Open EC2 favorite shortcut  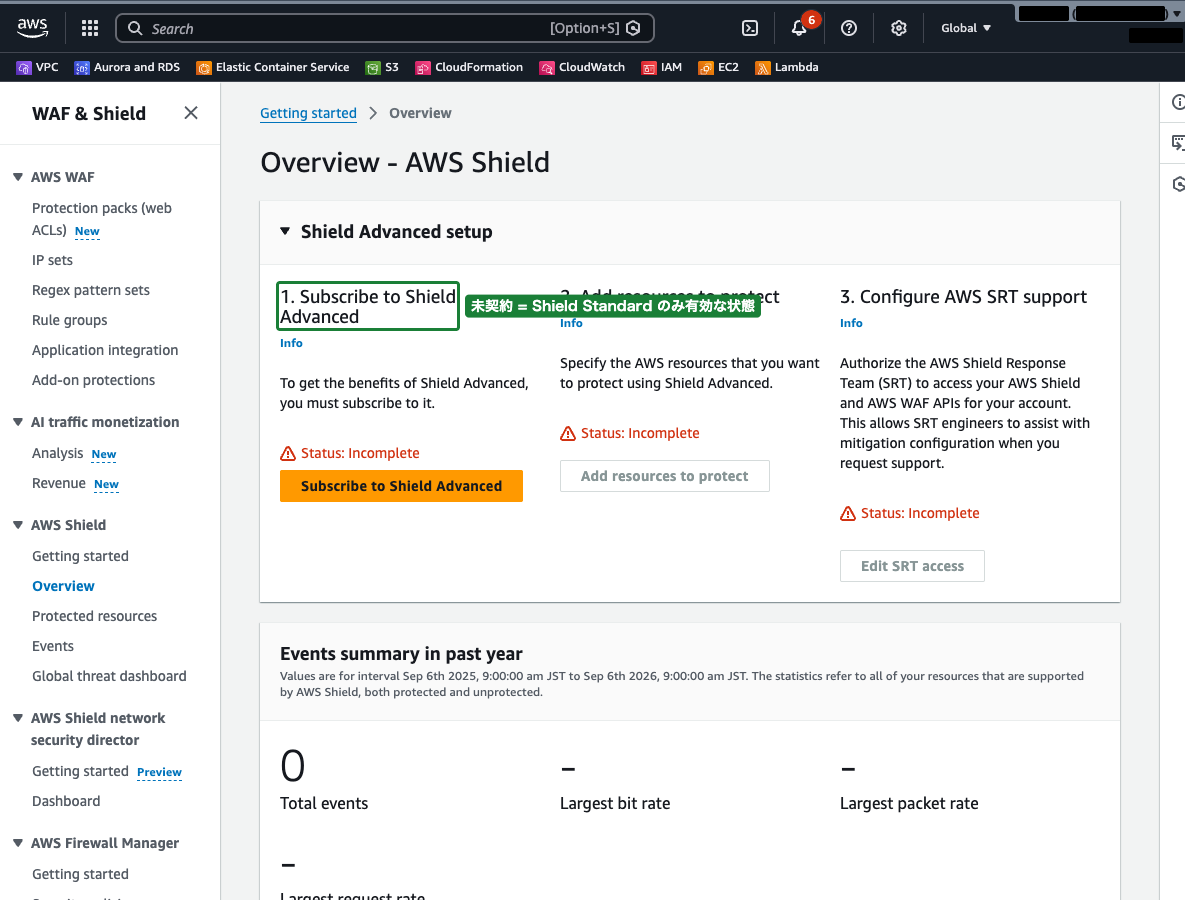pos(719,67)
